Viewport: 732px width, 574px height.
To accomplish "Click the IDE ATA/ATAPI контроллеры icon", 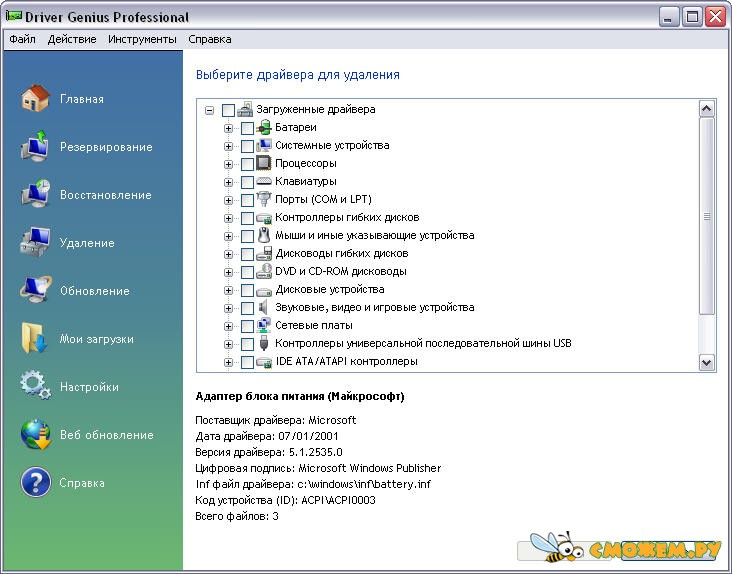I will (x=264, y=362).
